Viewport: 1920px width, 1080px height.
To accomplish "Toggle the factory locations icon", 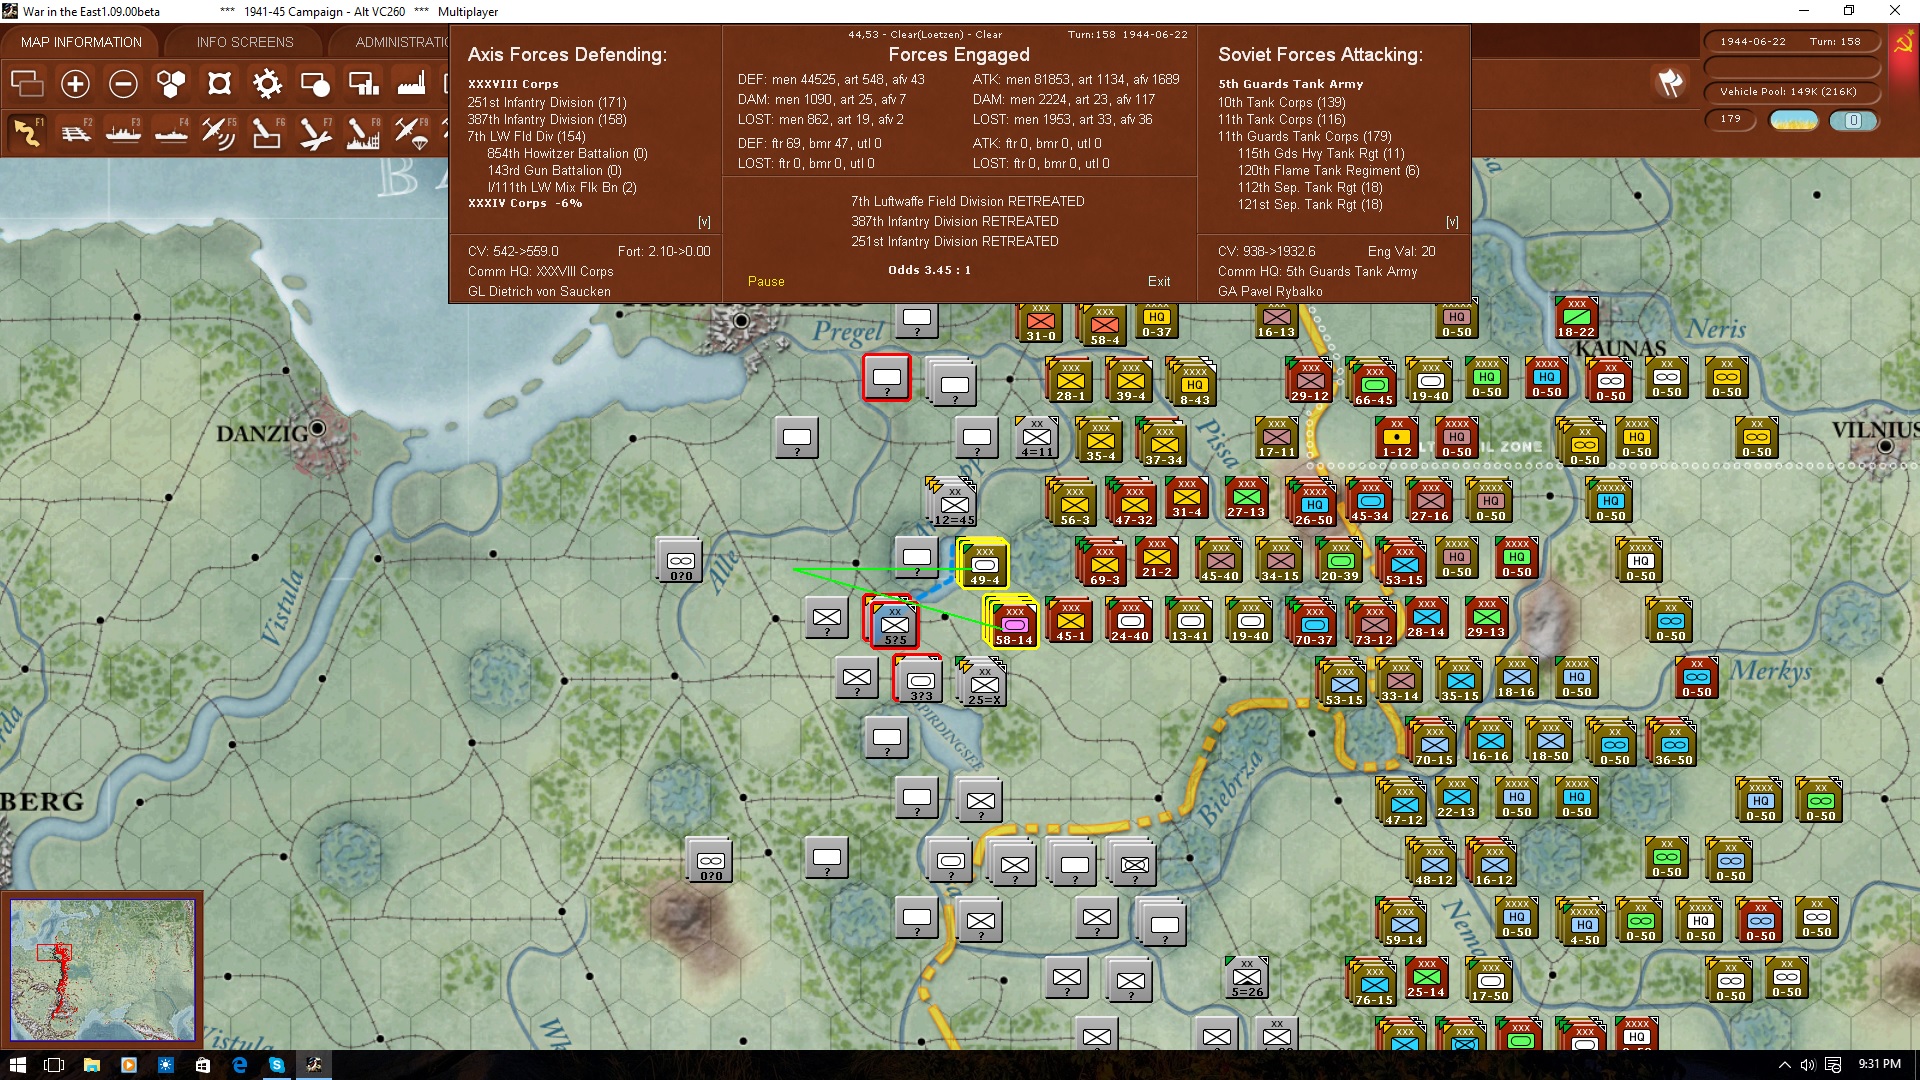I will pos(411,84).
